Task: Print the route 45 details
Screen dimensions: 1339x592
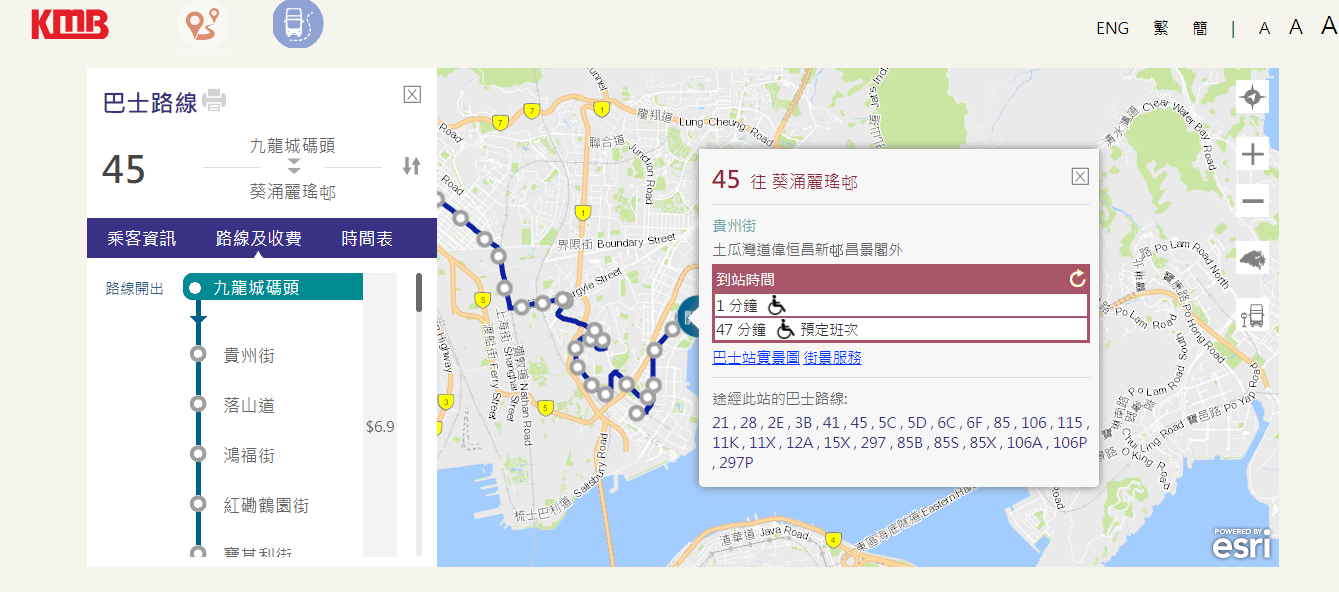Action: click(x=214, y=100)
